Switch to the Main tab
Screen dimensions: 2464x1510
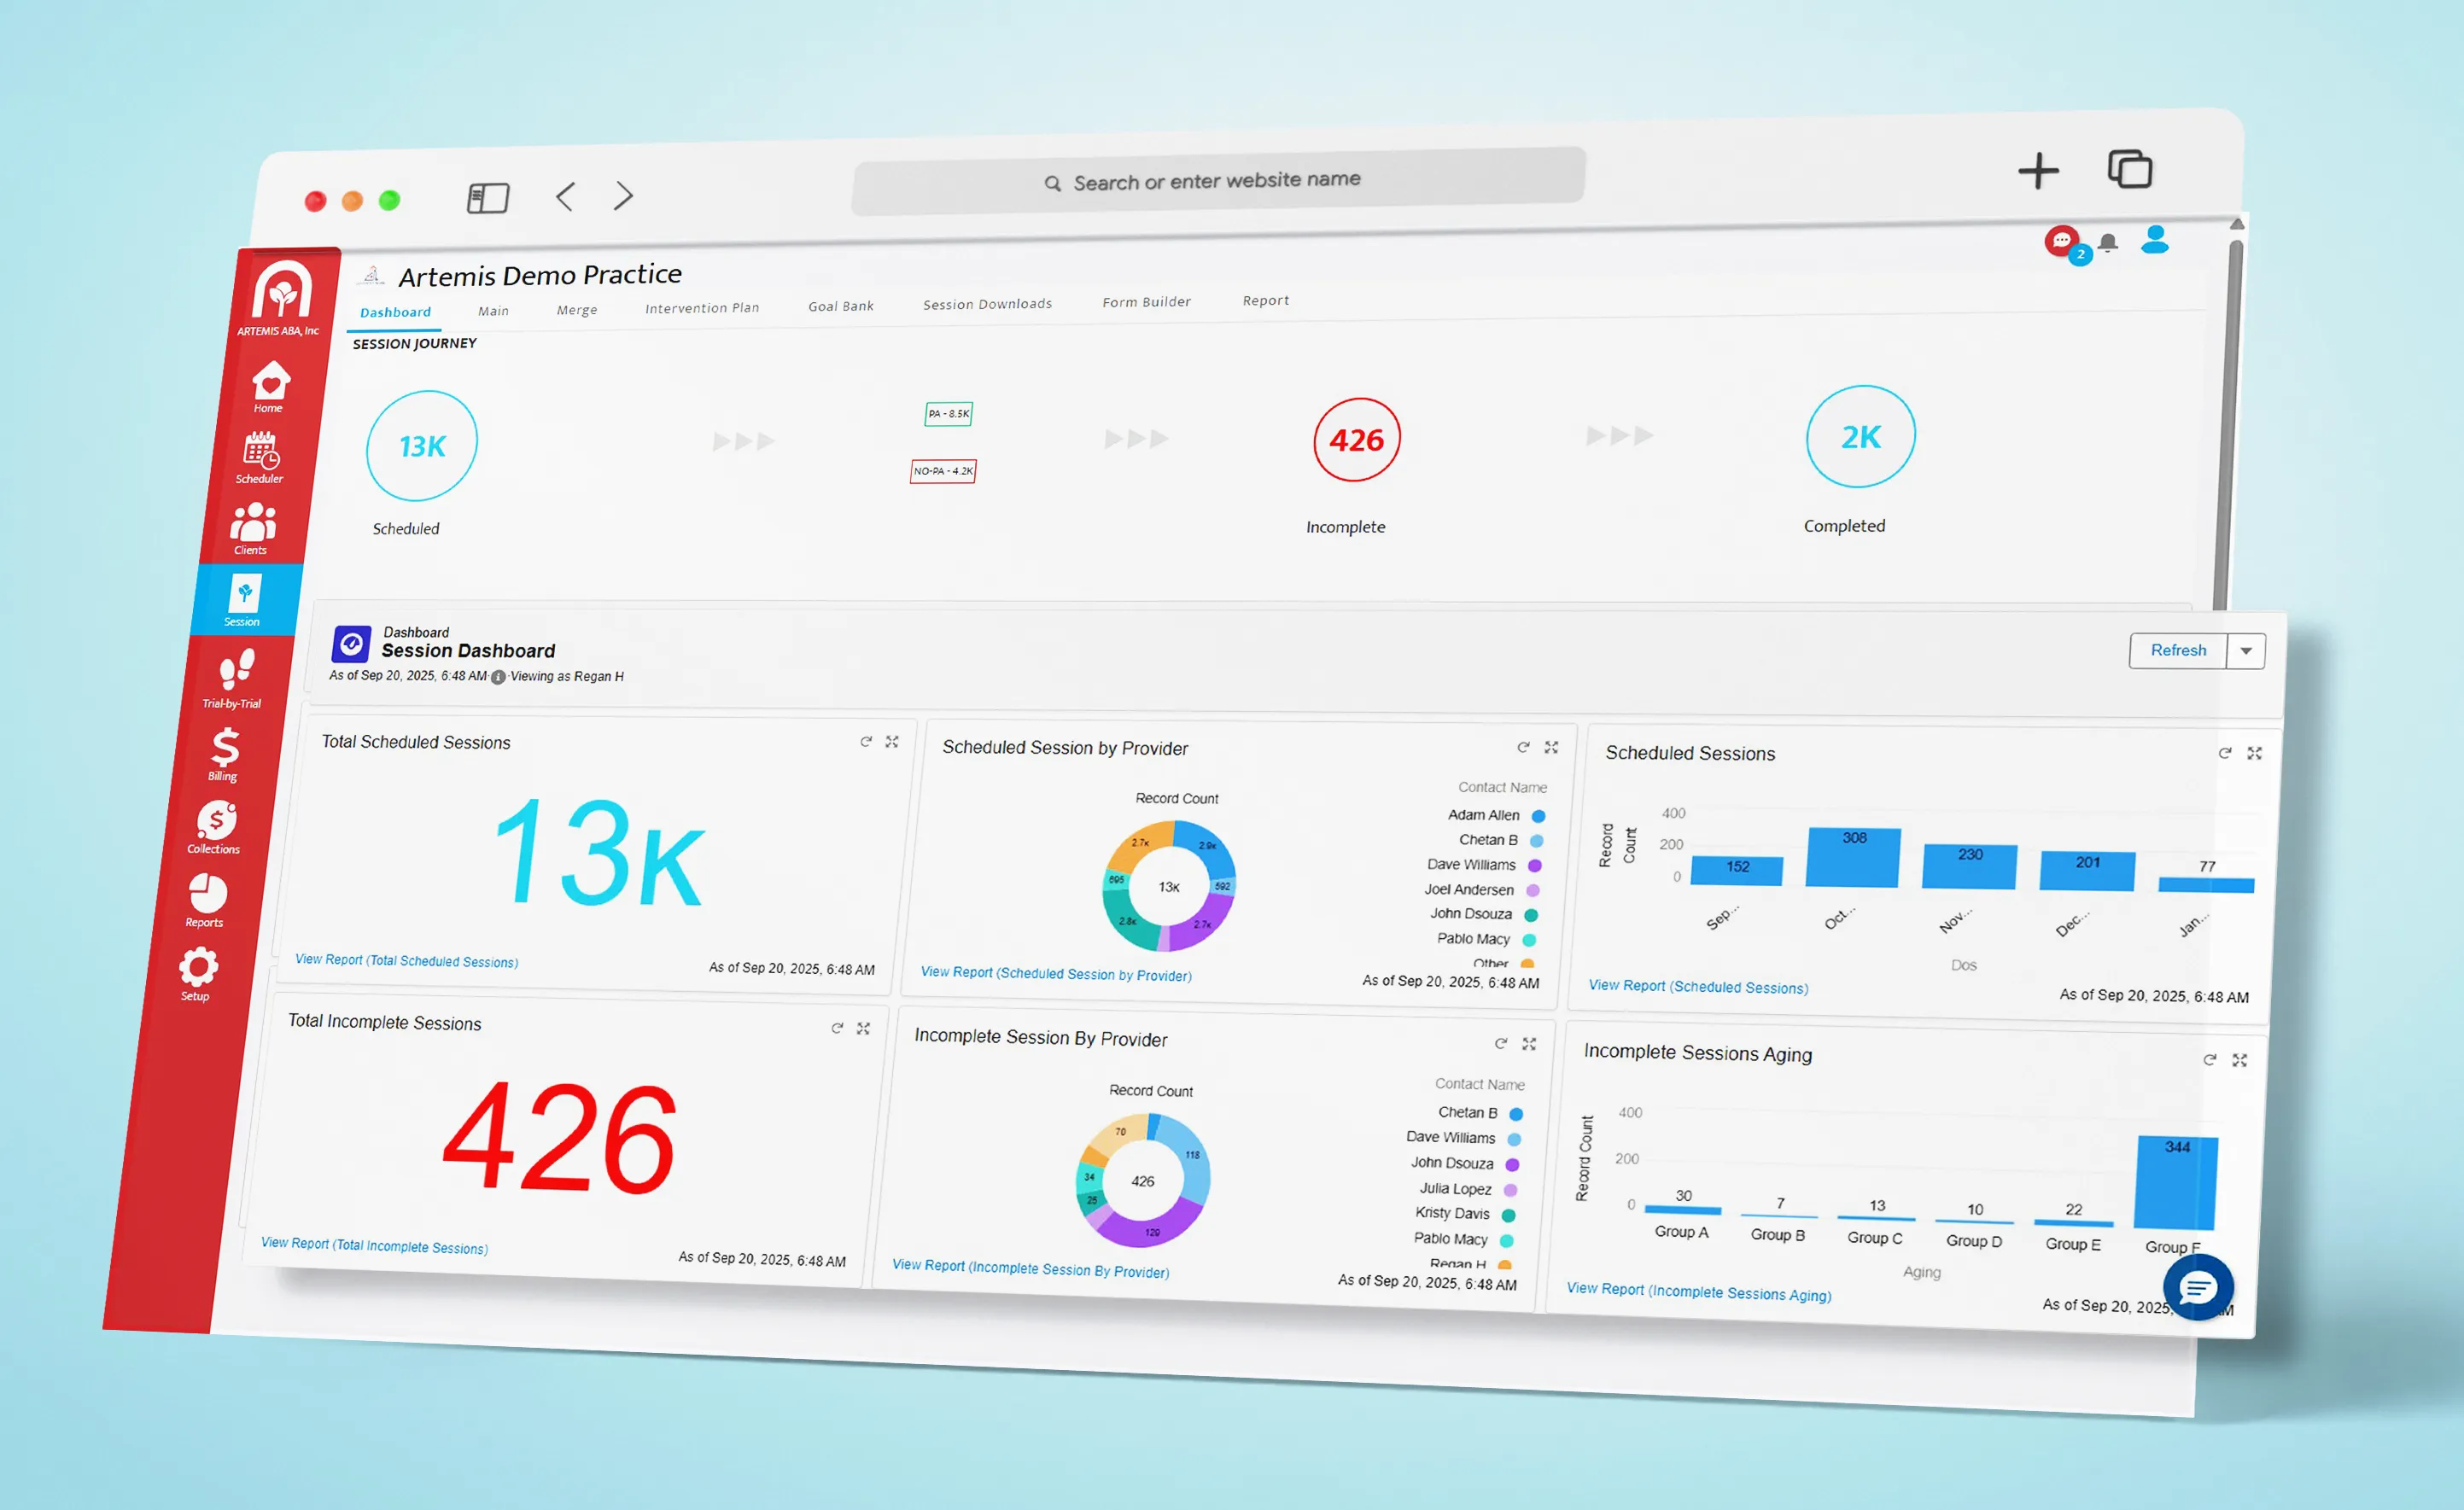coord(493,311)
